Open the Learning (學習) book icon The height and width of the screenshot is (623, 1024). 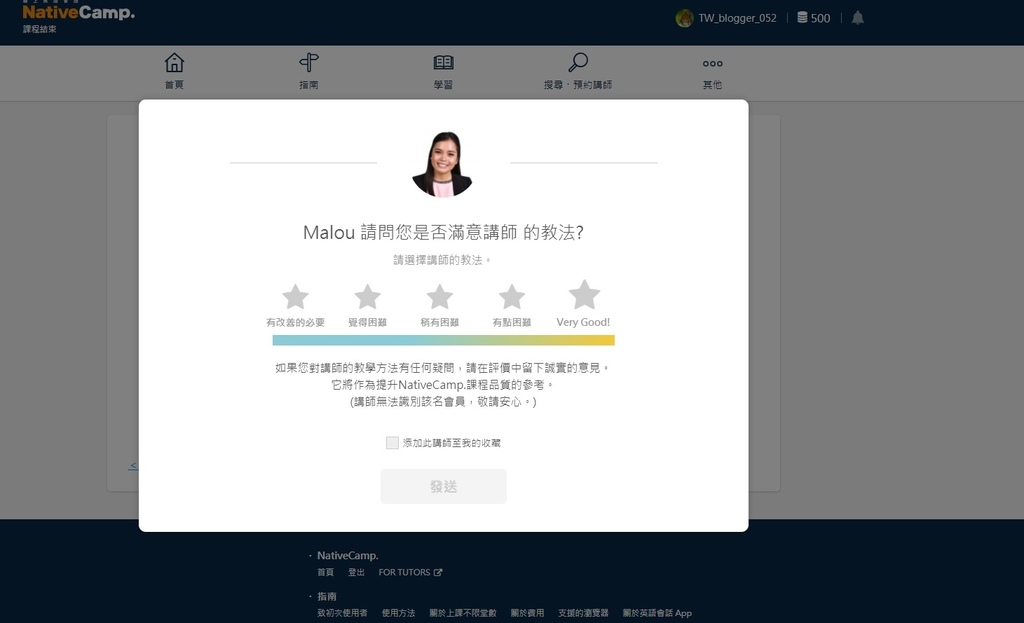click(x=443, y=63)
